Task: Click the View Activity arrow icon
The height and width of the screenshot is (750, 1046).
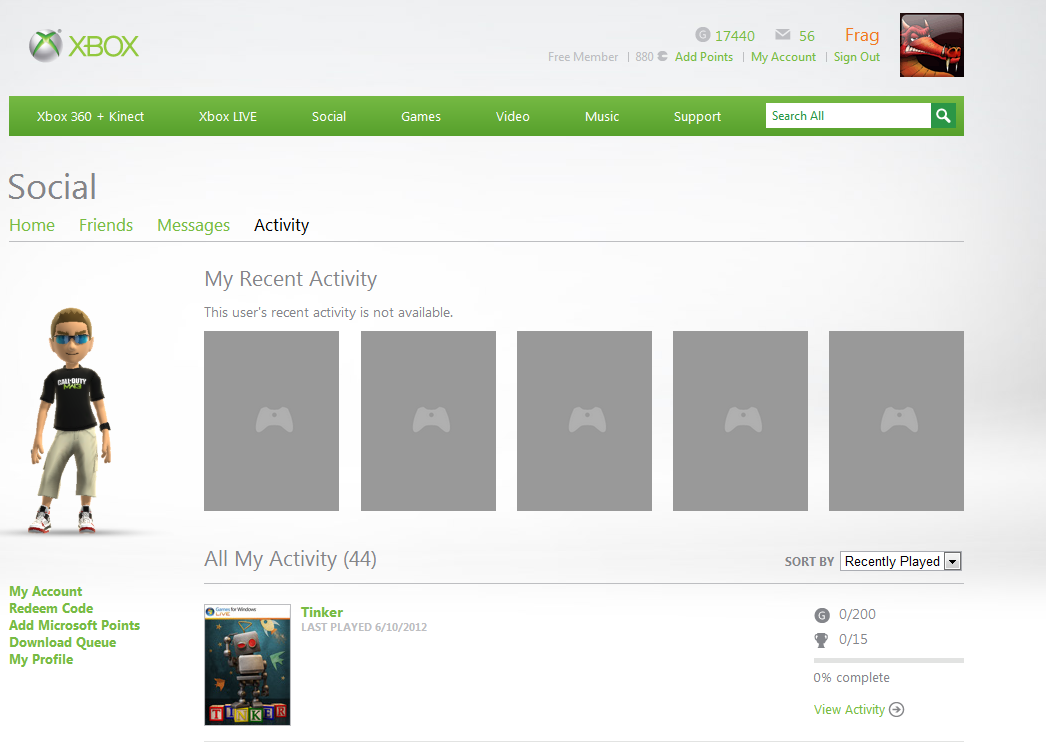Action: (897, 709)
